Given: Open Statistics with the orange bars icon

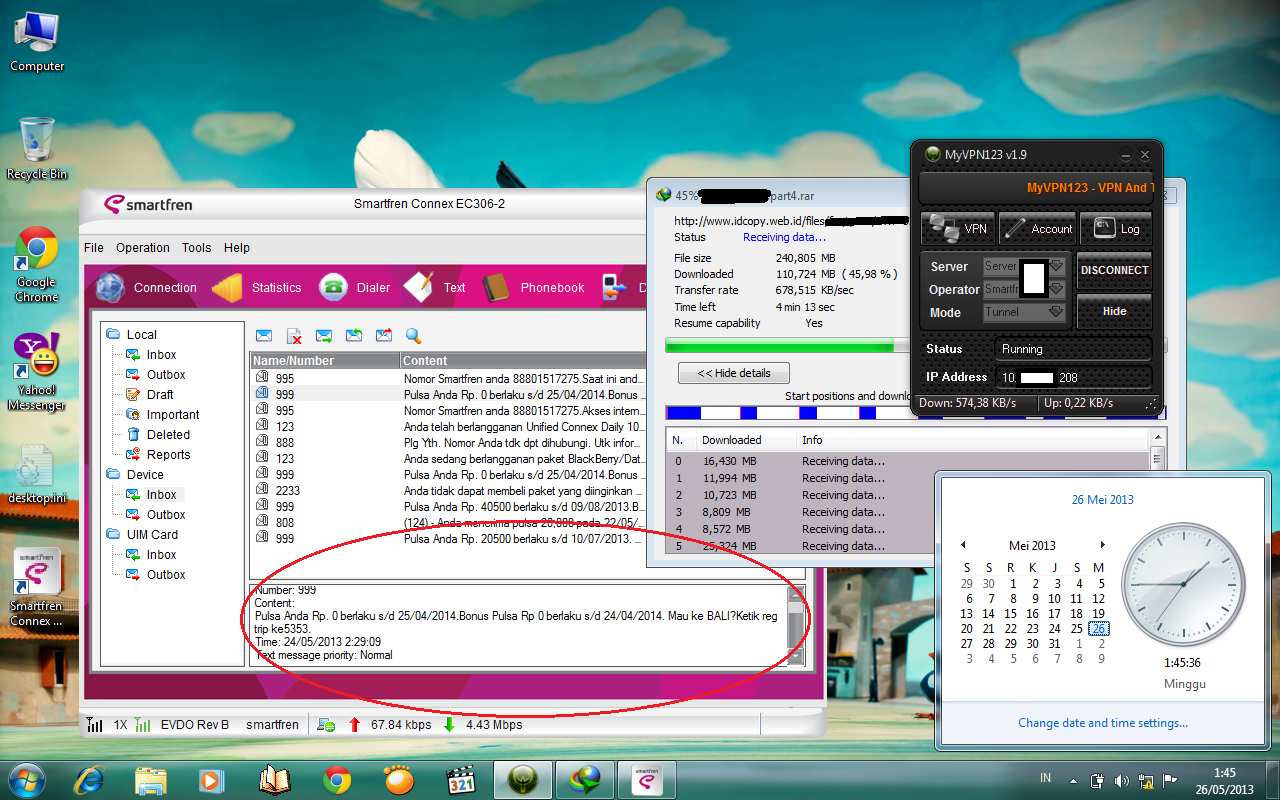Looking at the screenshot, I should [x=227, y=287].
